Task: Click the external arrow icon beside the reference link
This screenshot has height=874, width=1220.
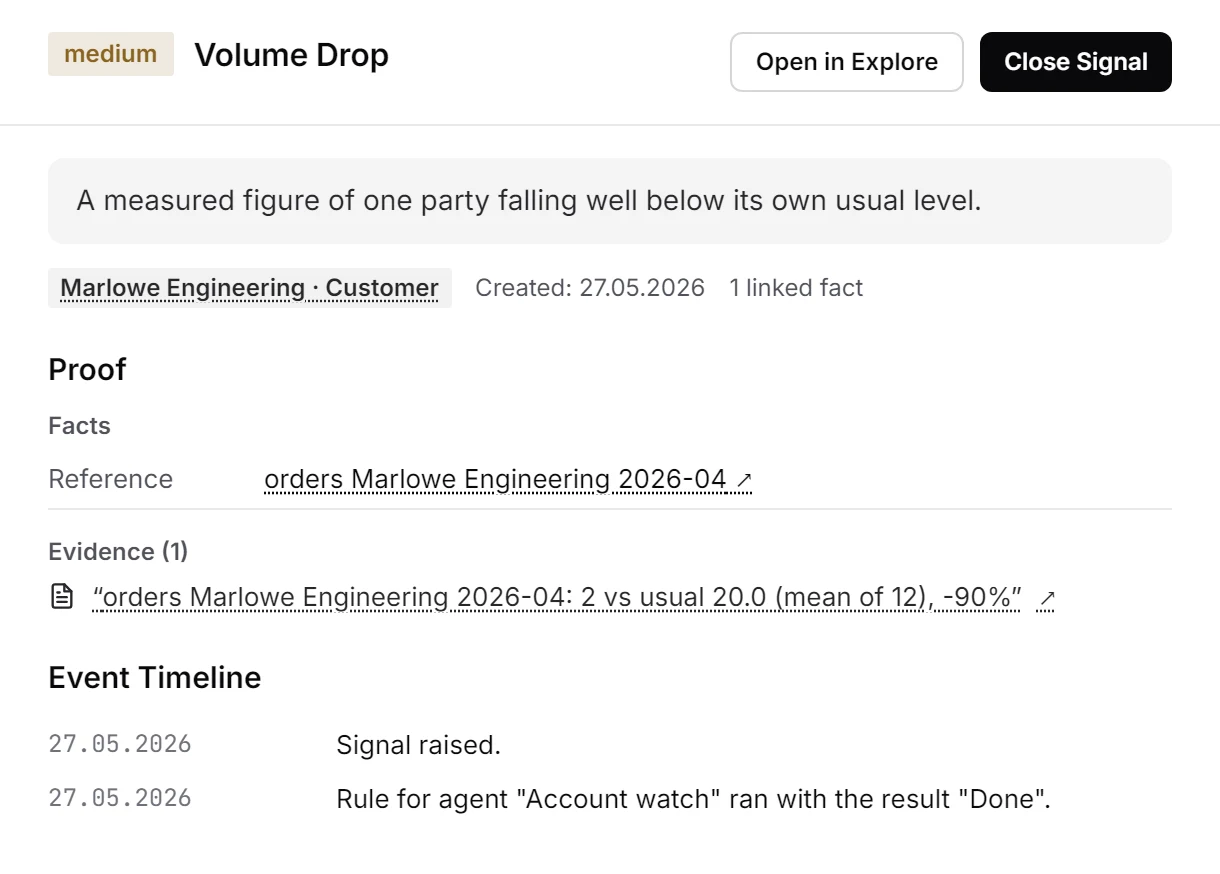Action: (743, 481)
